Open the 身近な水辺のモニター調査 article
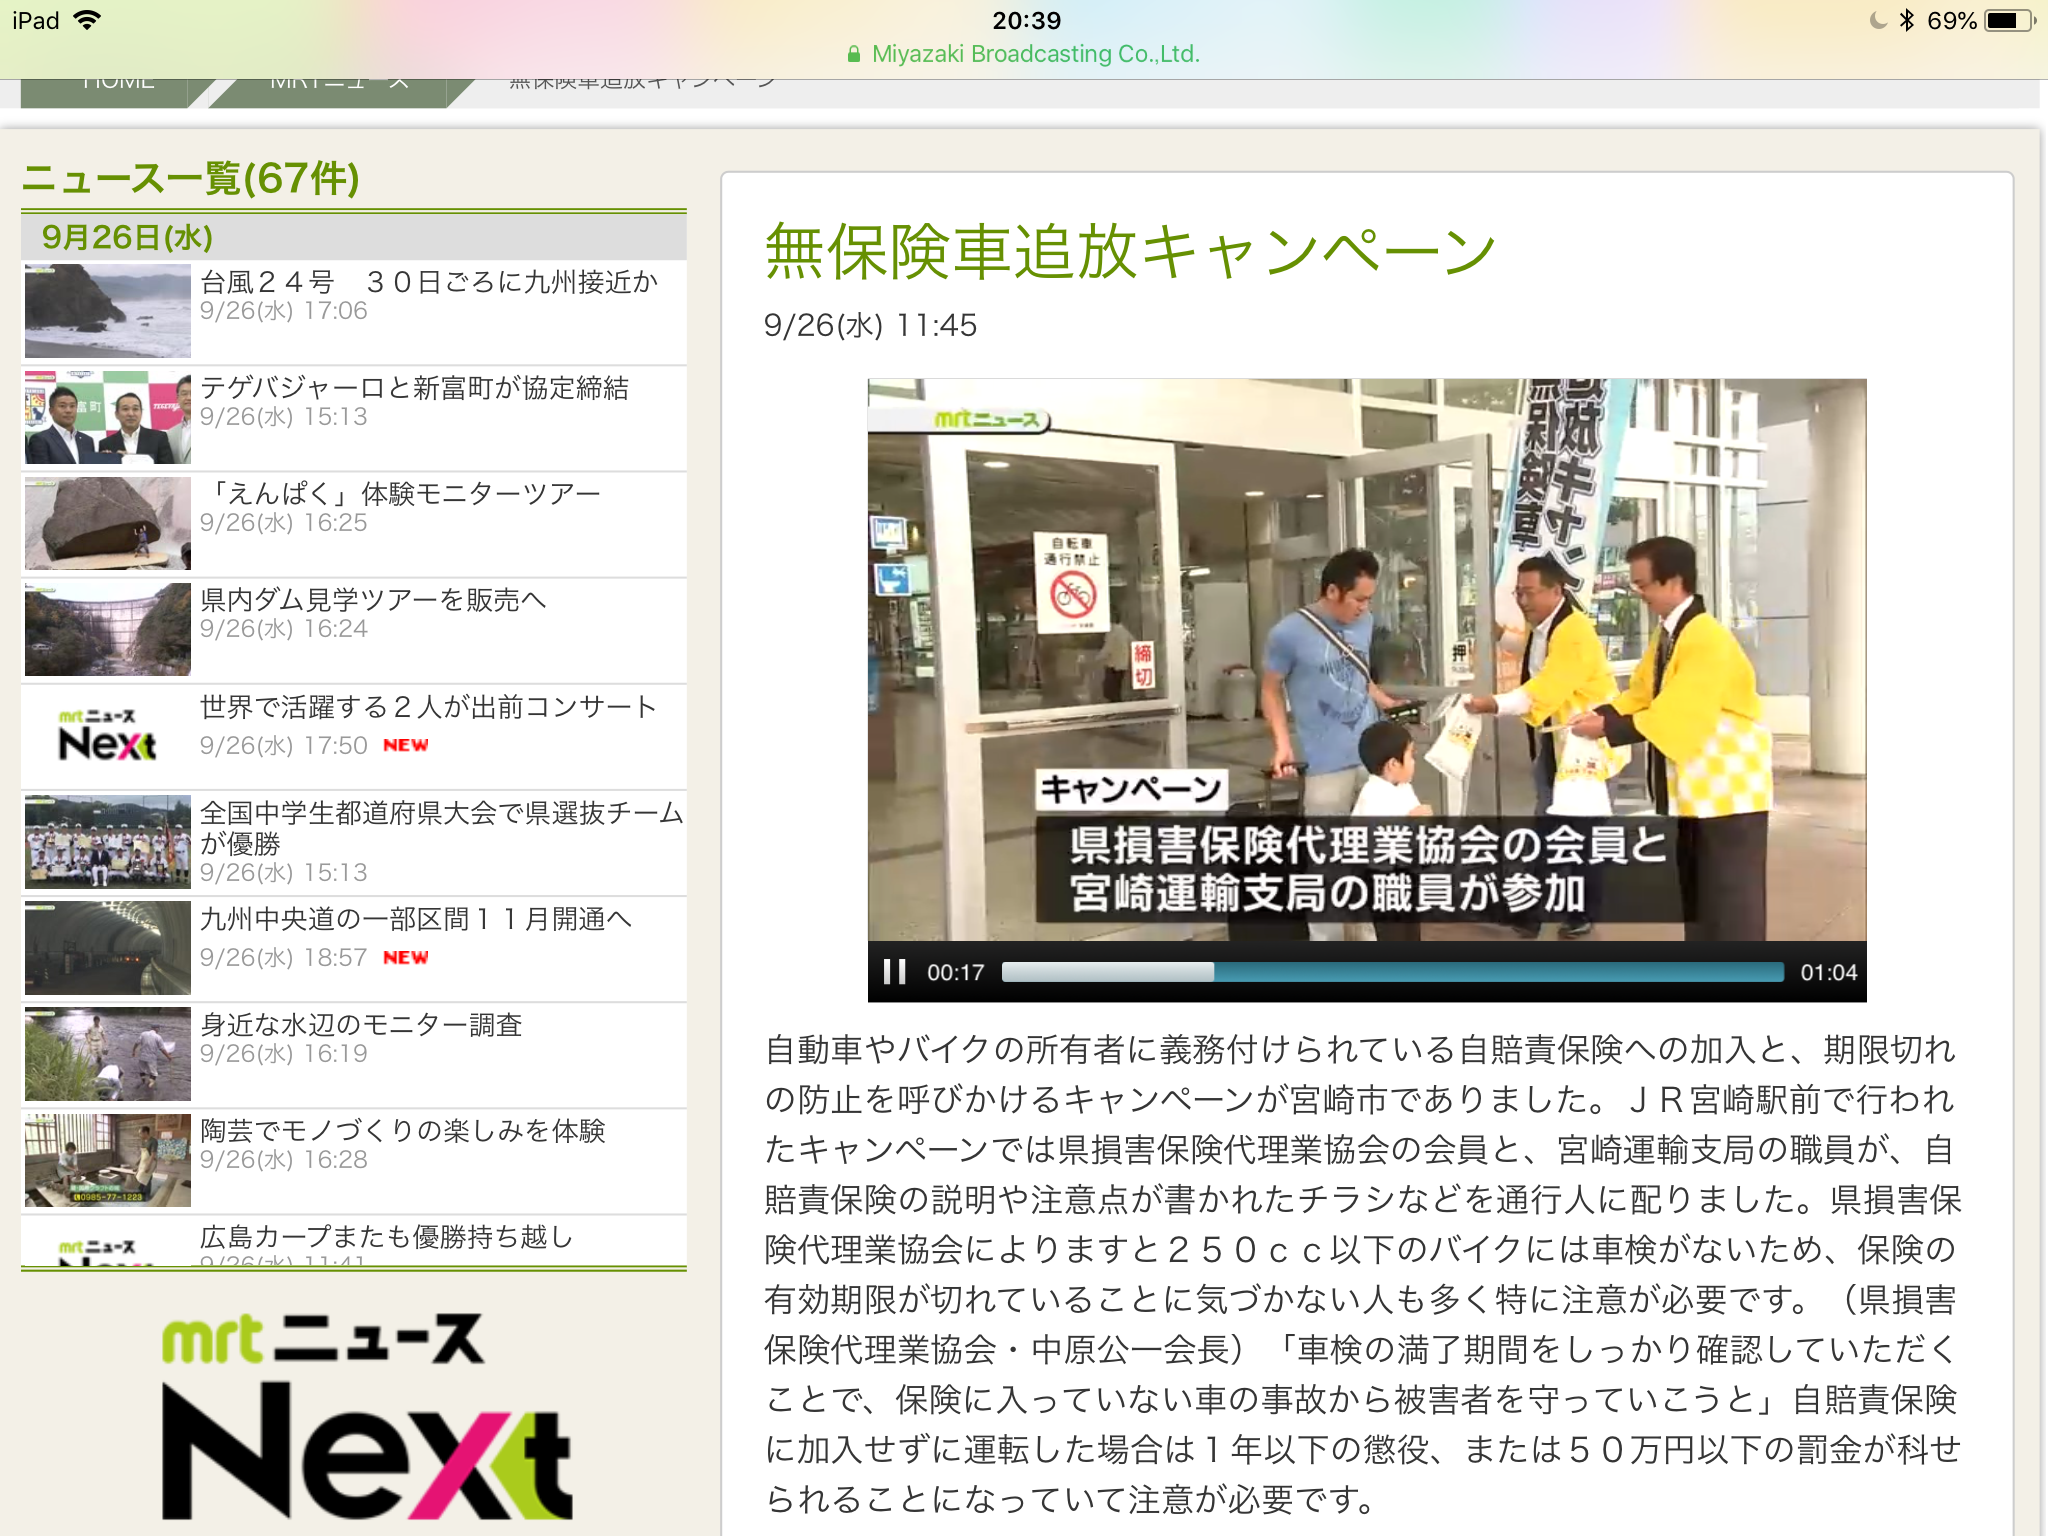 pyautogui.click(x=354, y=1054)
